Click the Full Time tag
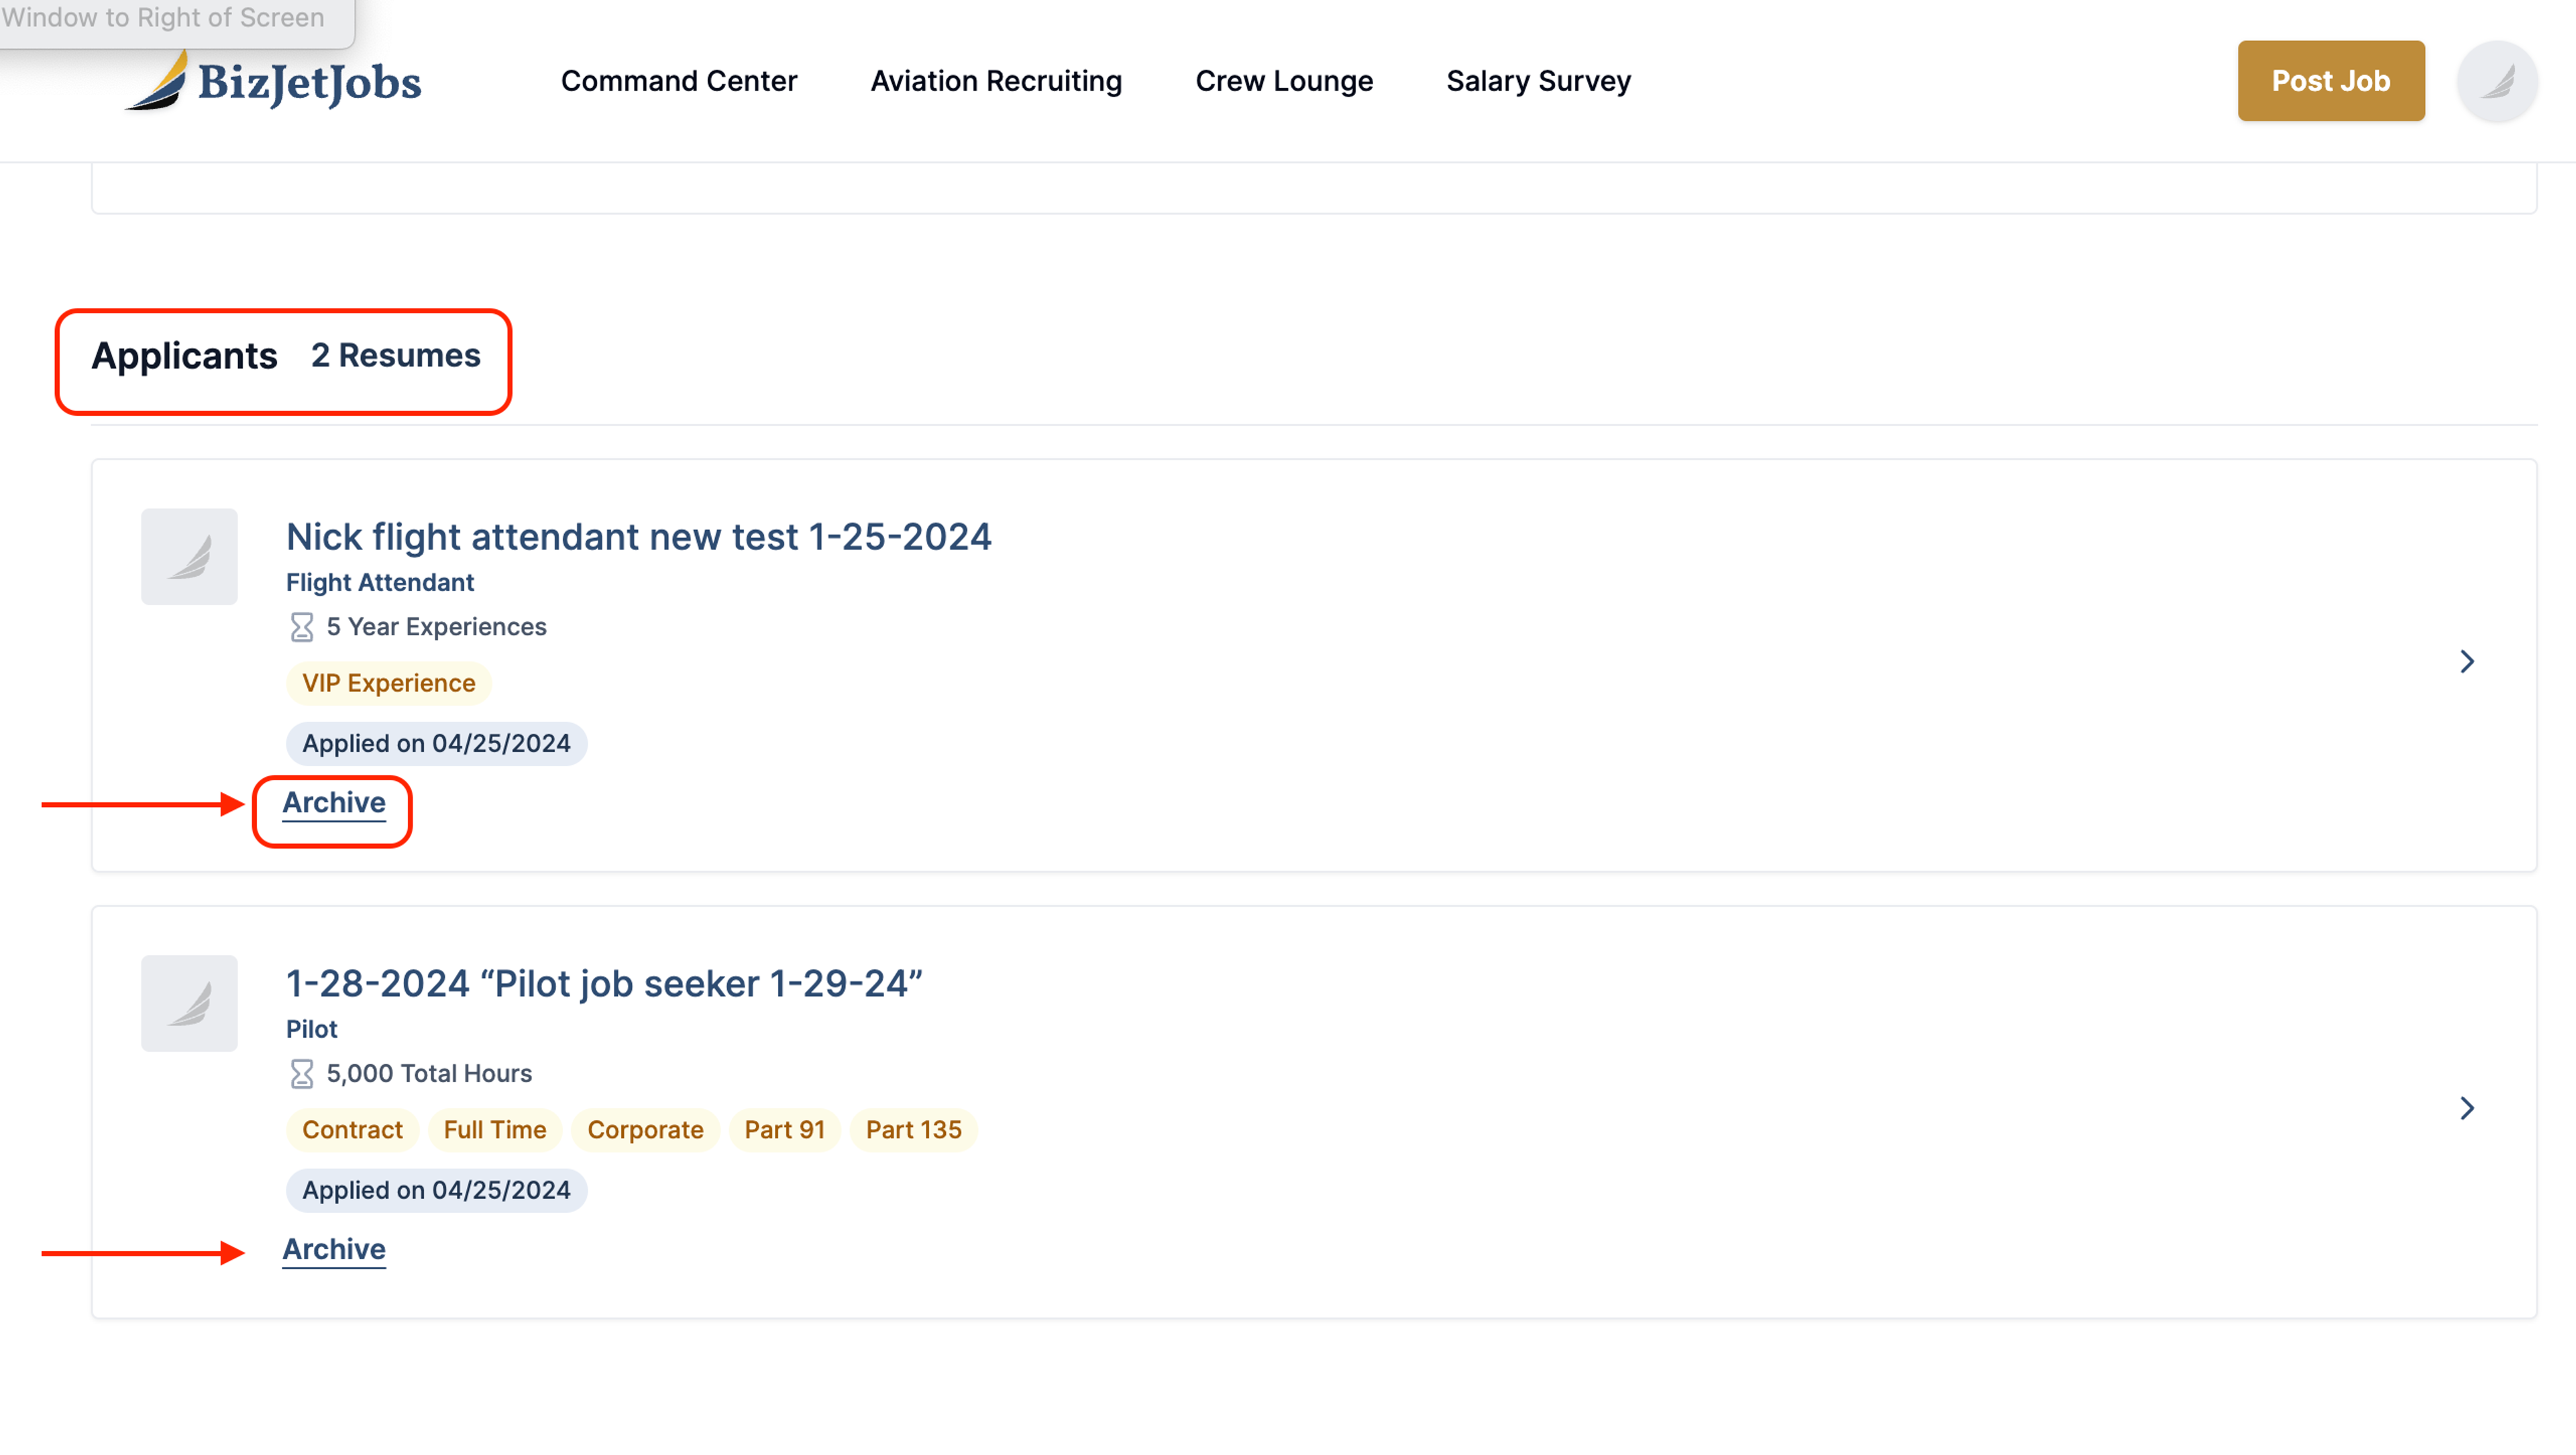Viewport: 2576px width, 1455px height. (x=494, y=1130)
